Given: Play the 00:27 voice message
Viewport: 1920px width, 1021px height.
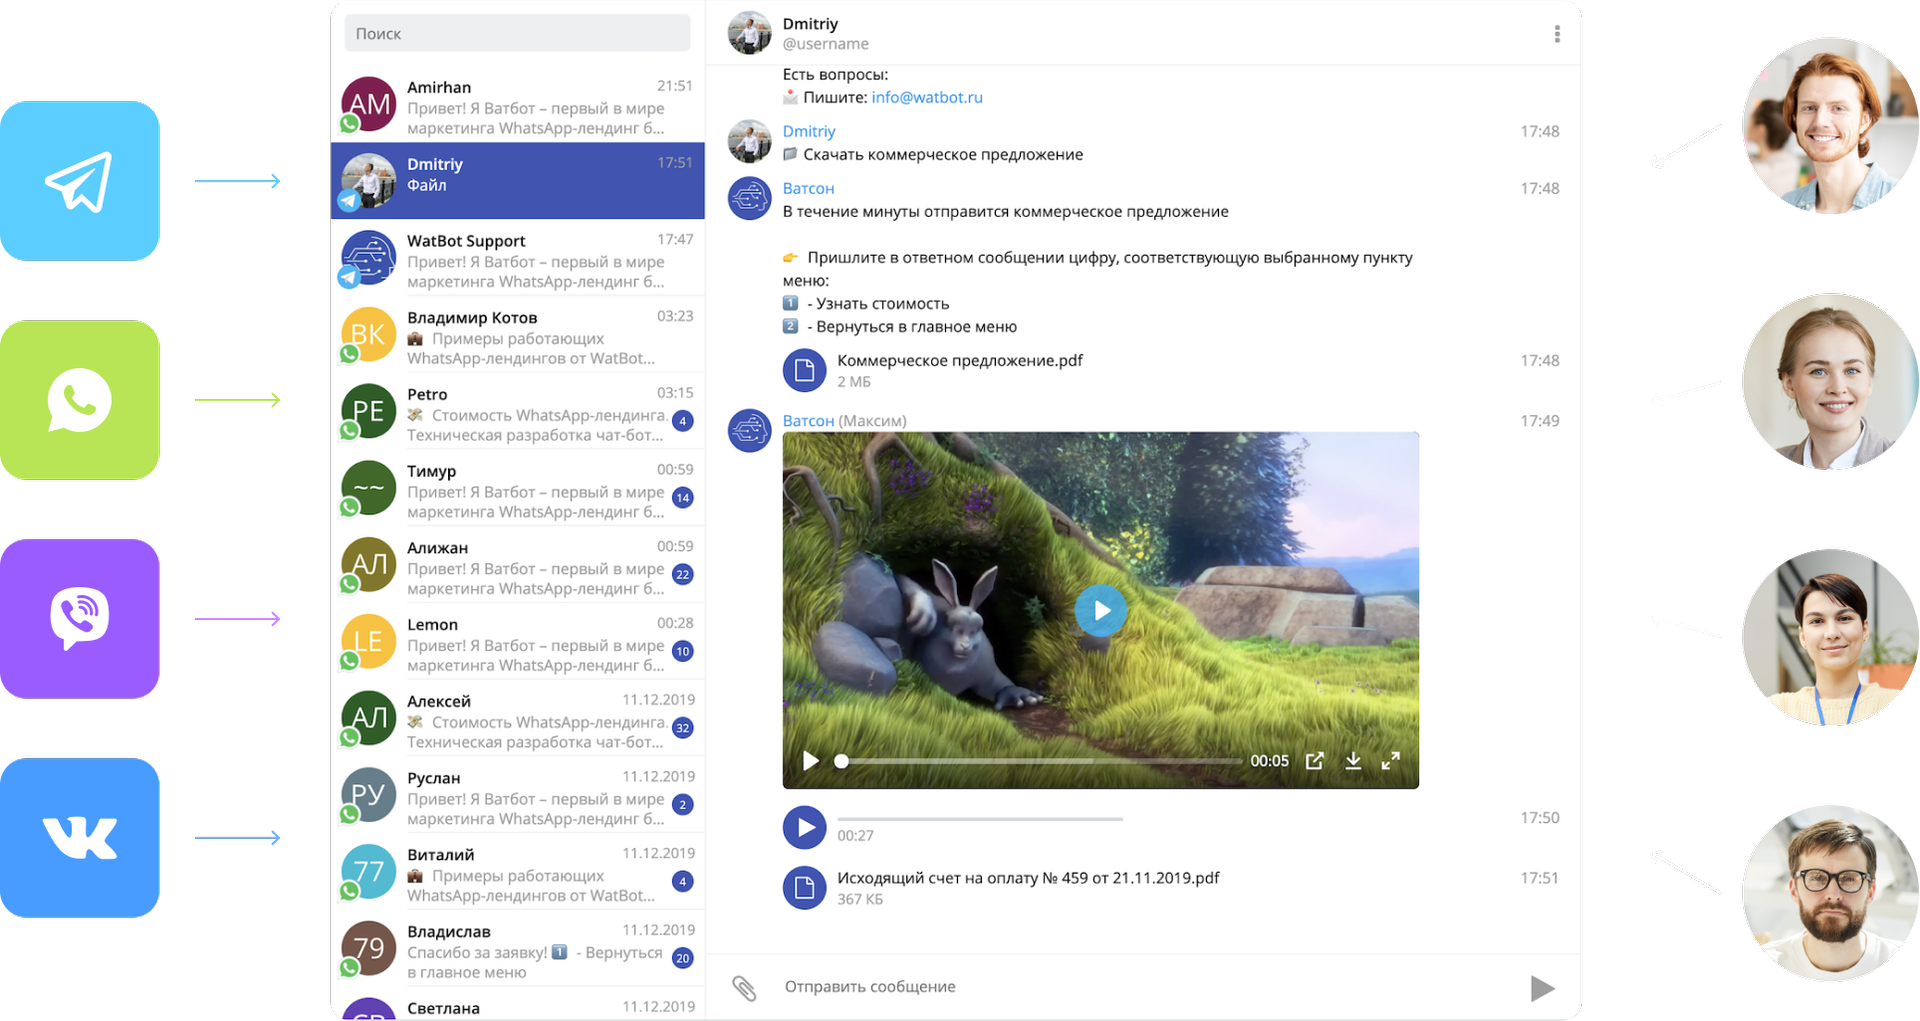Looking at the screenshot, I should pyautogui.click(x=804, y=827).
